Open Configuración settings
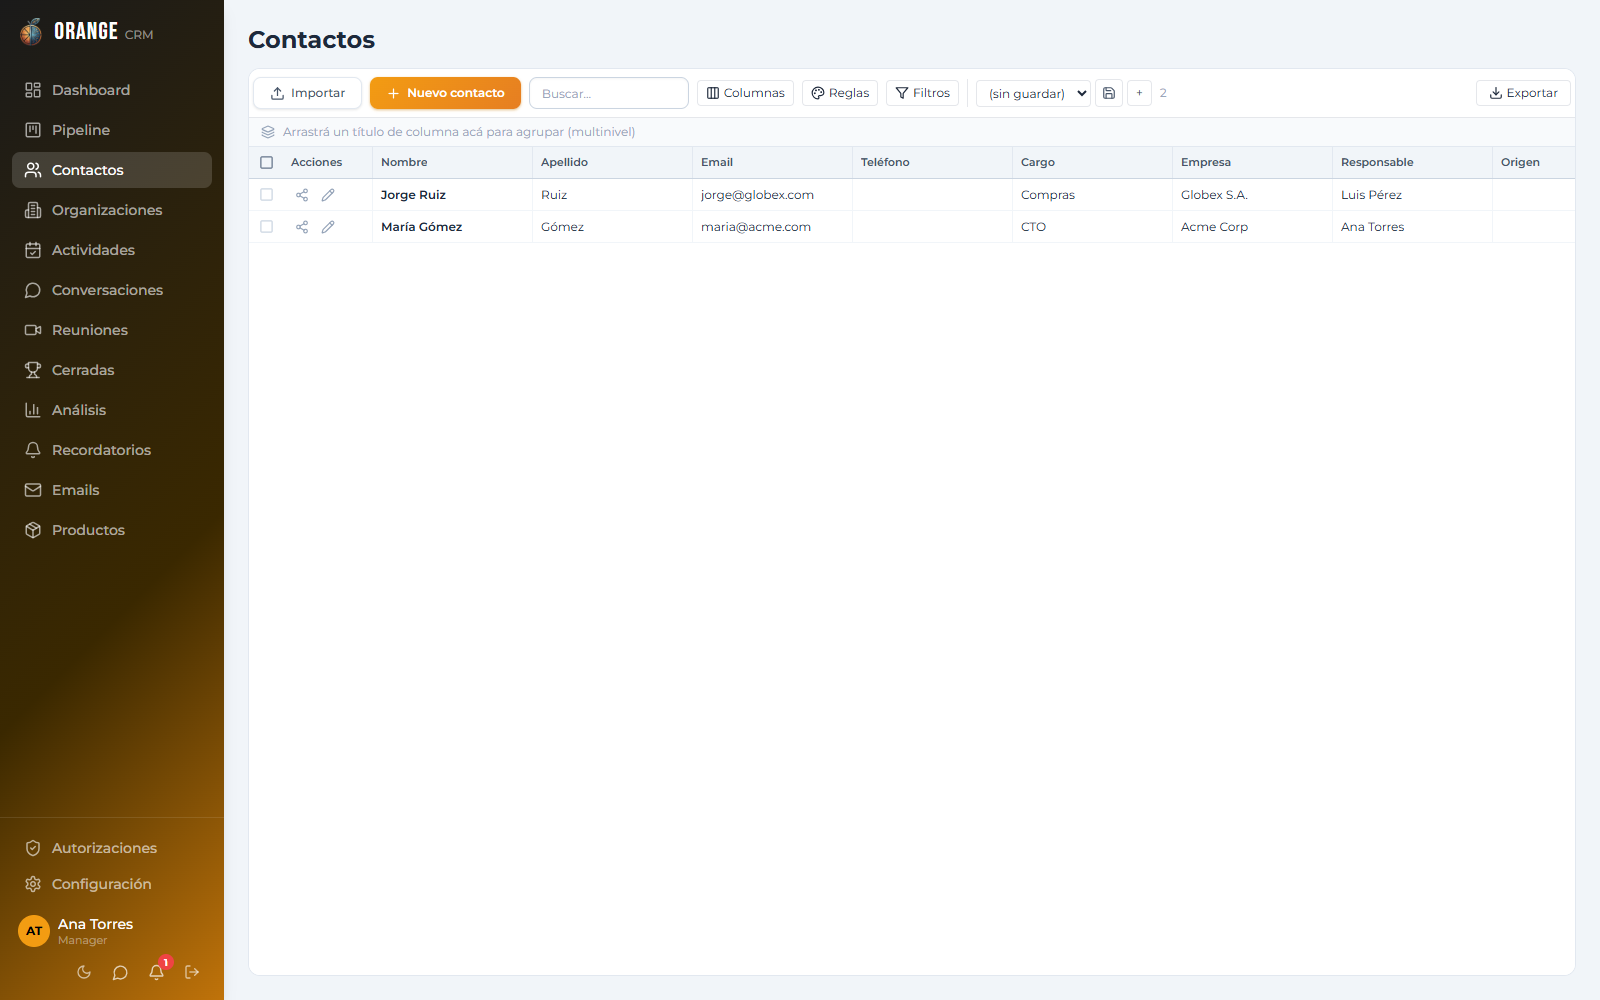This screenshot has width=1600, height=1000. tap(112, 884)
